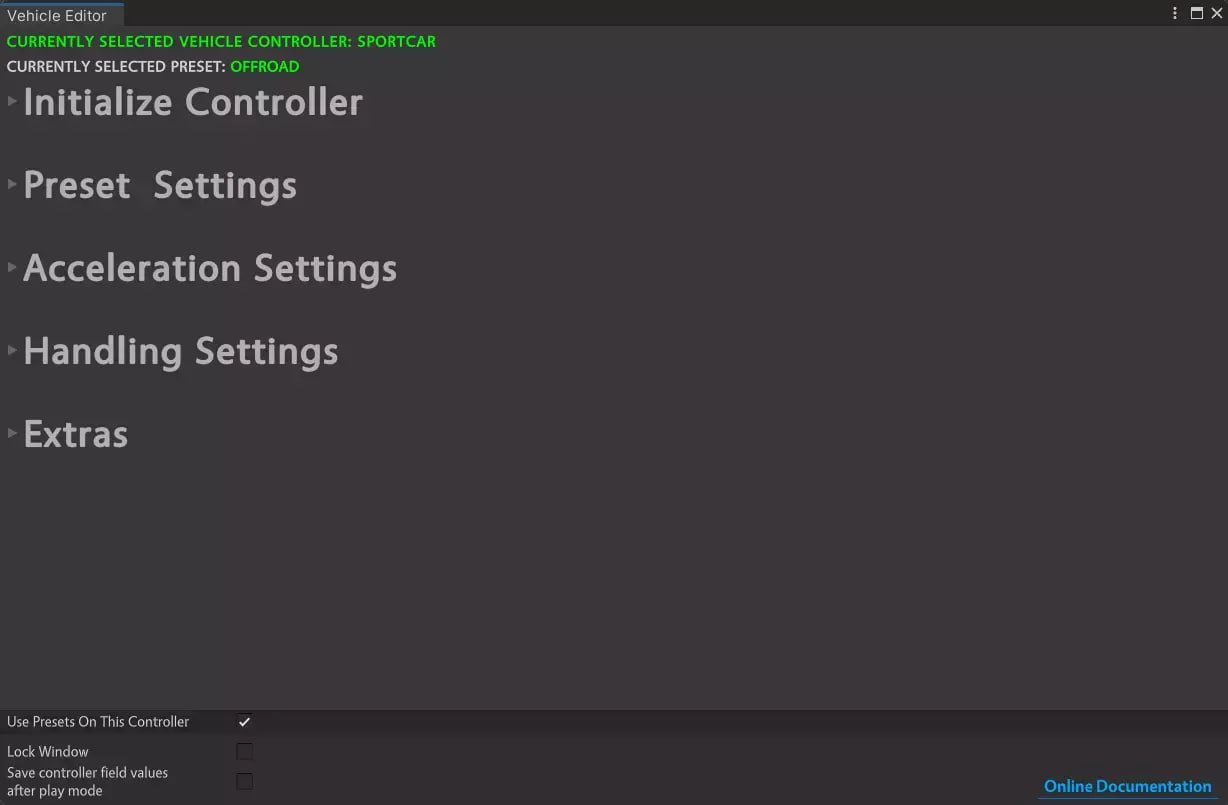Click the disclosure triangle beside Extras
Image resolution: width=1228 pixels, height=805 pixels.
click(x=11, y=432)
